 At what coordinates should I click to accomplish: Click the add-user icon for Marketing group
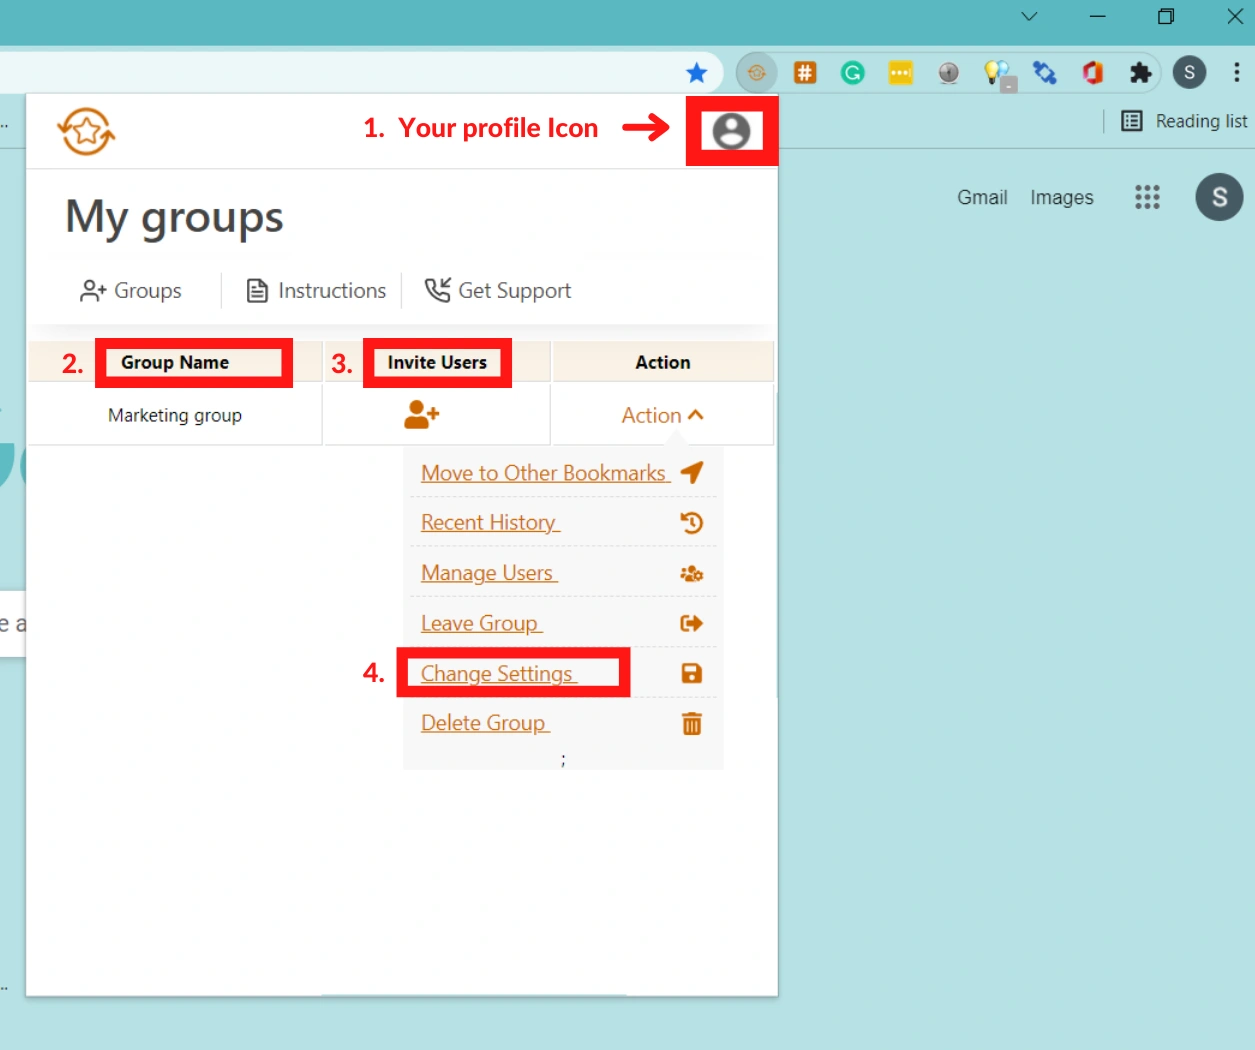point(421,415)
